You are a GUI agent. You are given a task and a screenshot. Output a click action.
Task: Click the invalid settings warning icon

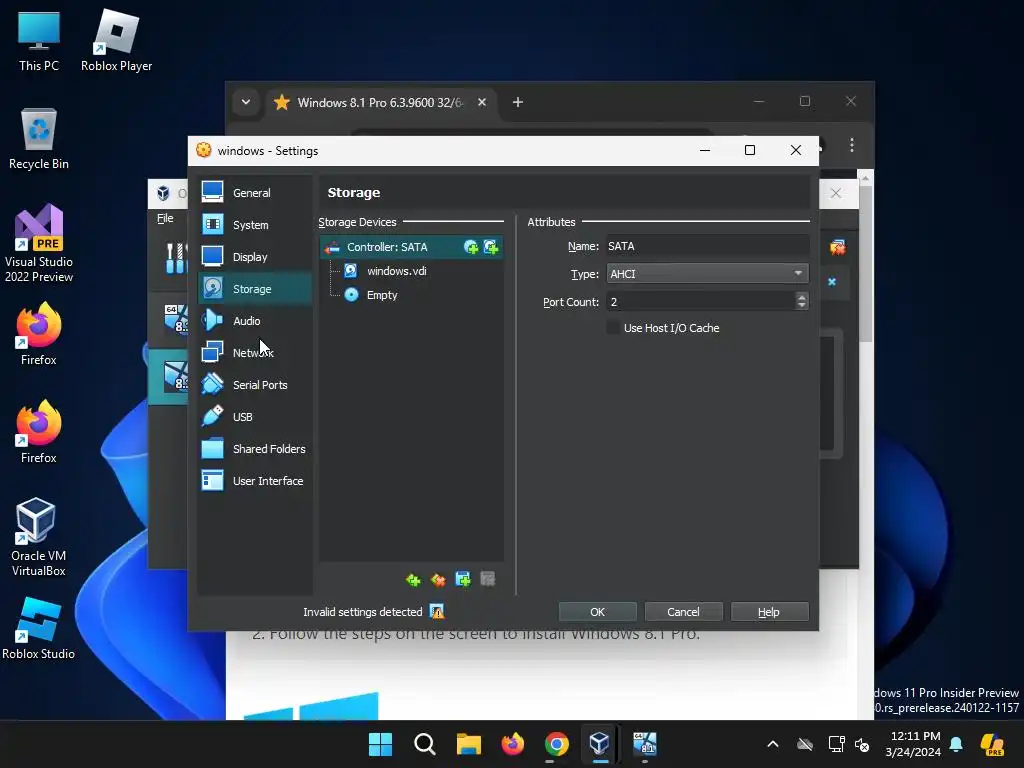[x=437, y=611]
